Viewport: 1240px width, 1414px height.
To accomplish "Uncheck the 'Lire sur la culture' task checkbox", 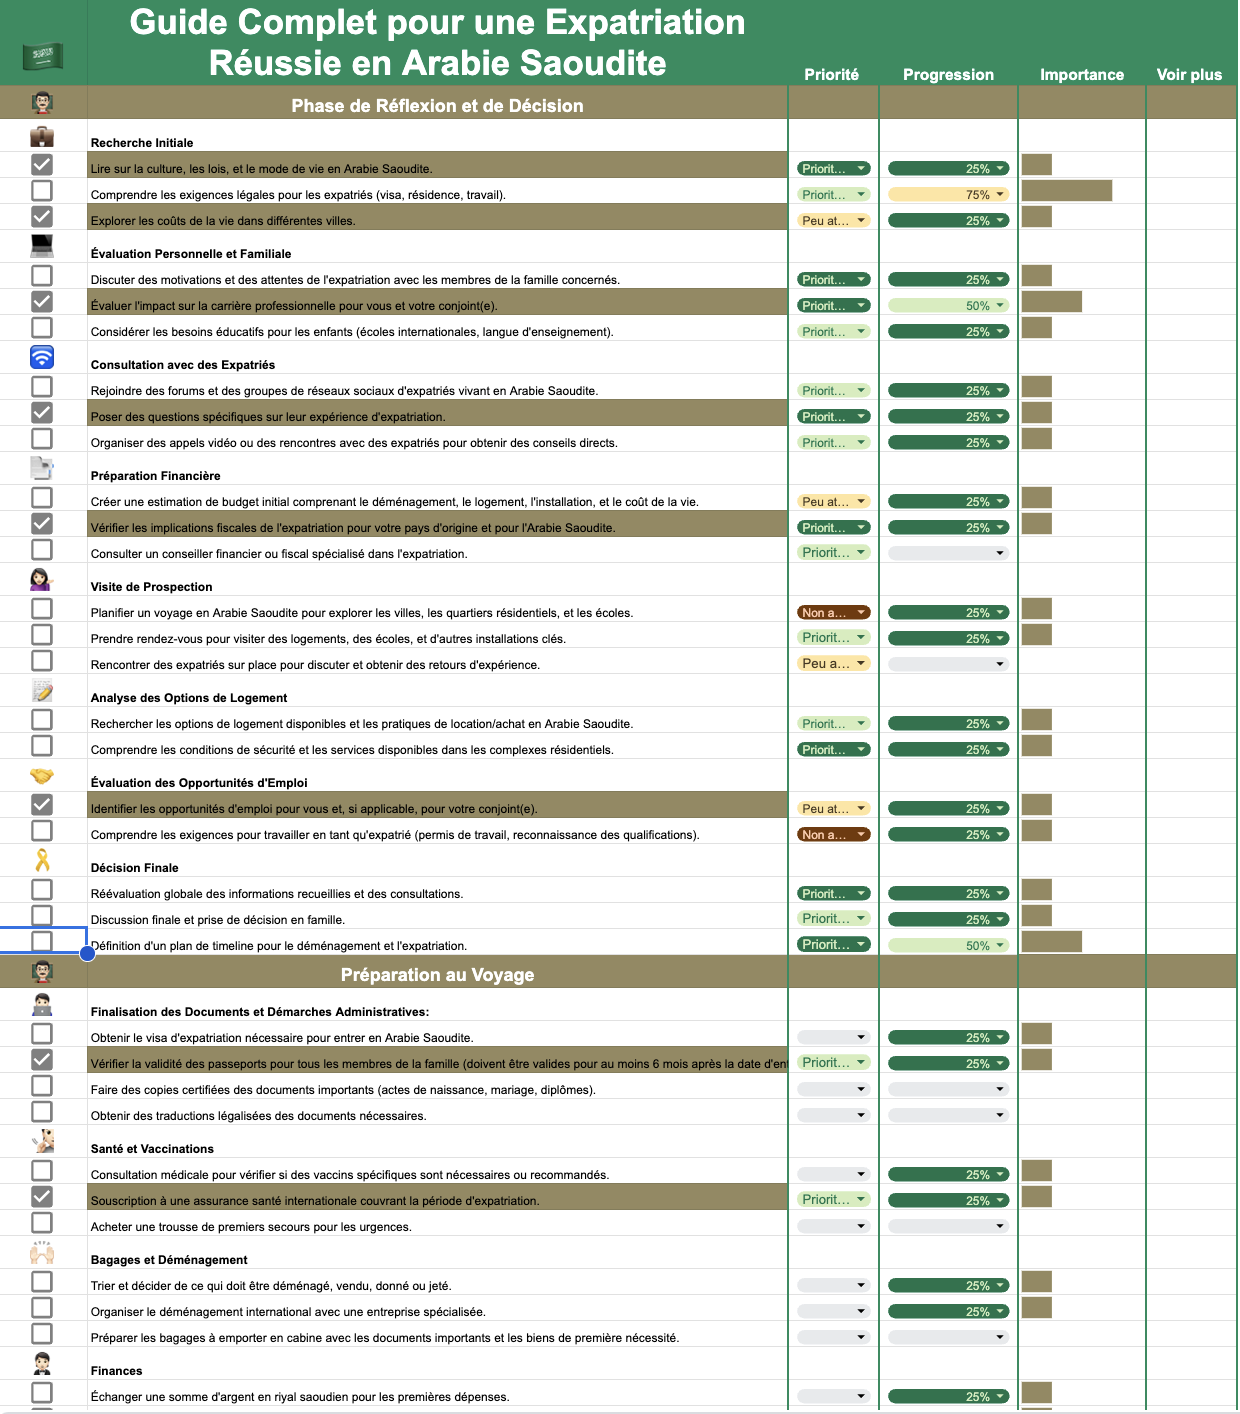I will point(42,164).
